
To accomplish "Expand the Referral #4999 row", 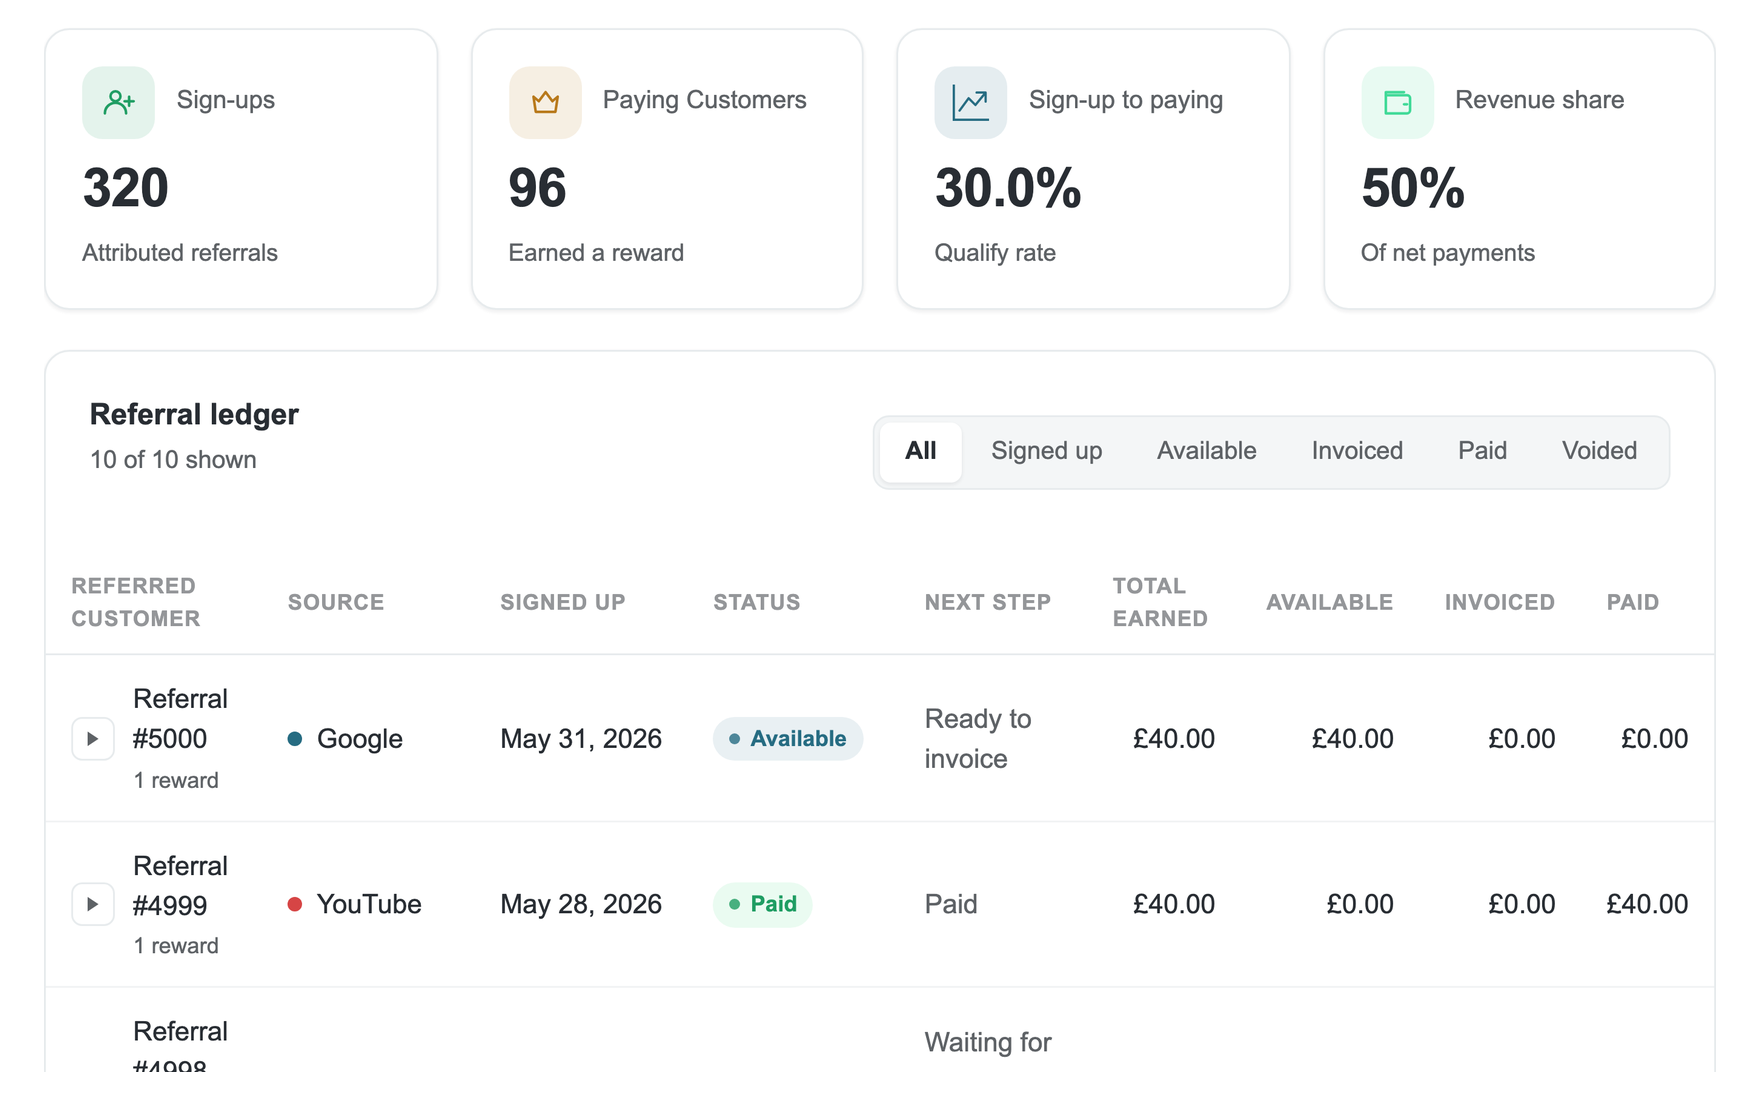I will (92, 904).
